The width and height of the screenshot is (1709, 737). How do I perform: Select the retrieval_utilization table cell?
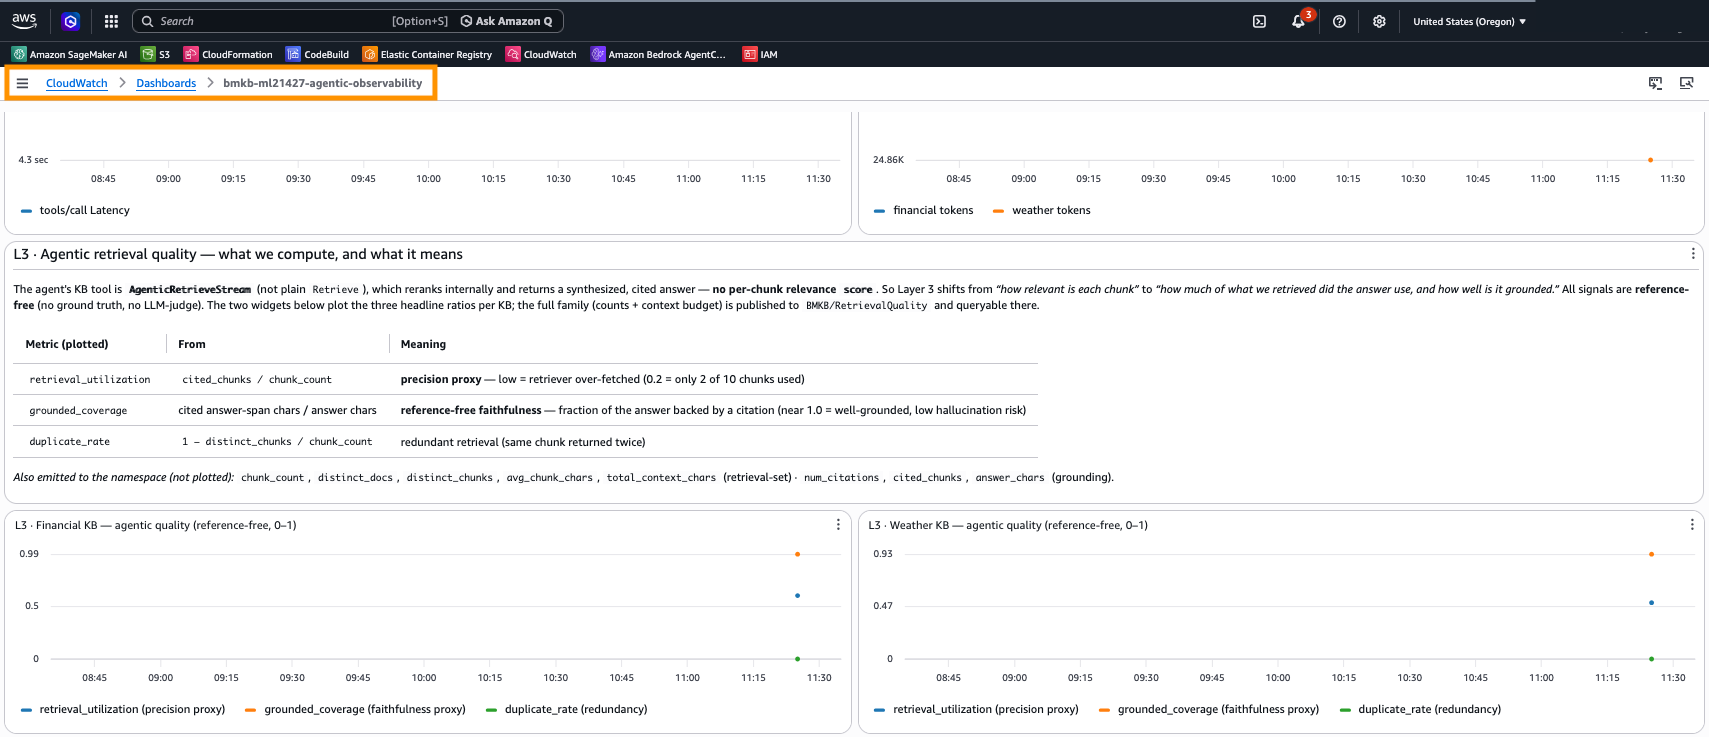[90, 379]
